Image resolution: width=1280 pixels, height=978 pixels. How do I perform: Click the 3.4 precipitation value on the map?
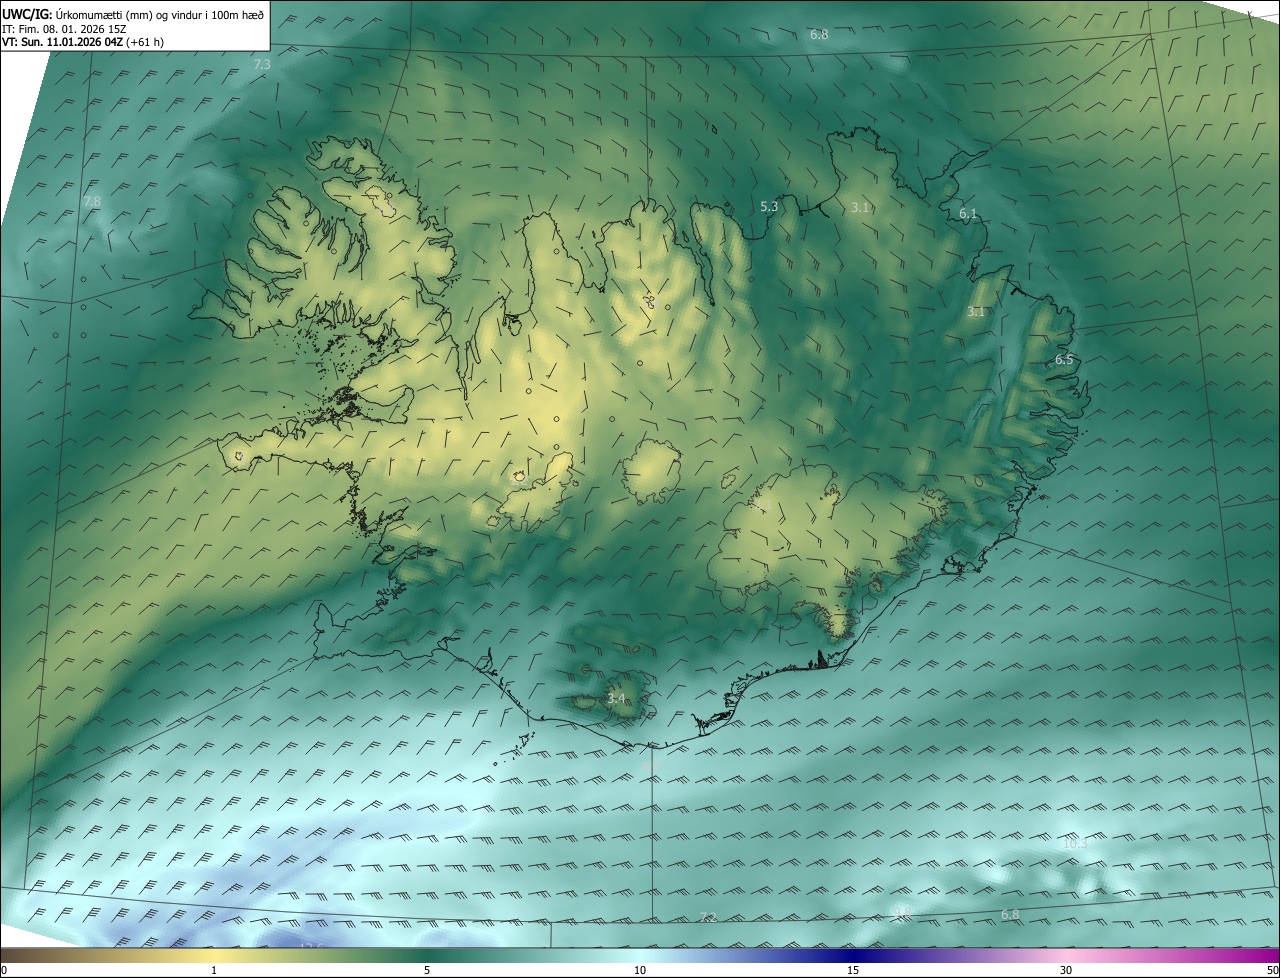pos(616,698)
